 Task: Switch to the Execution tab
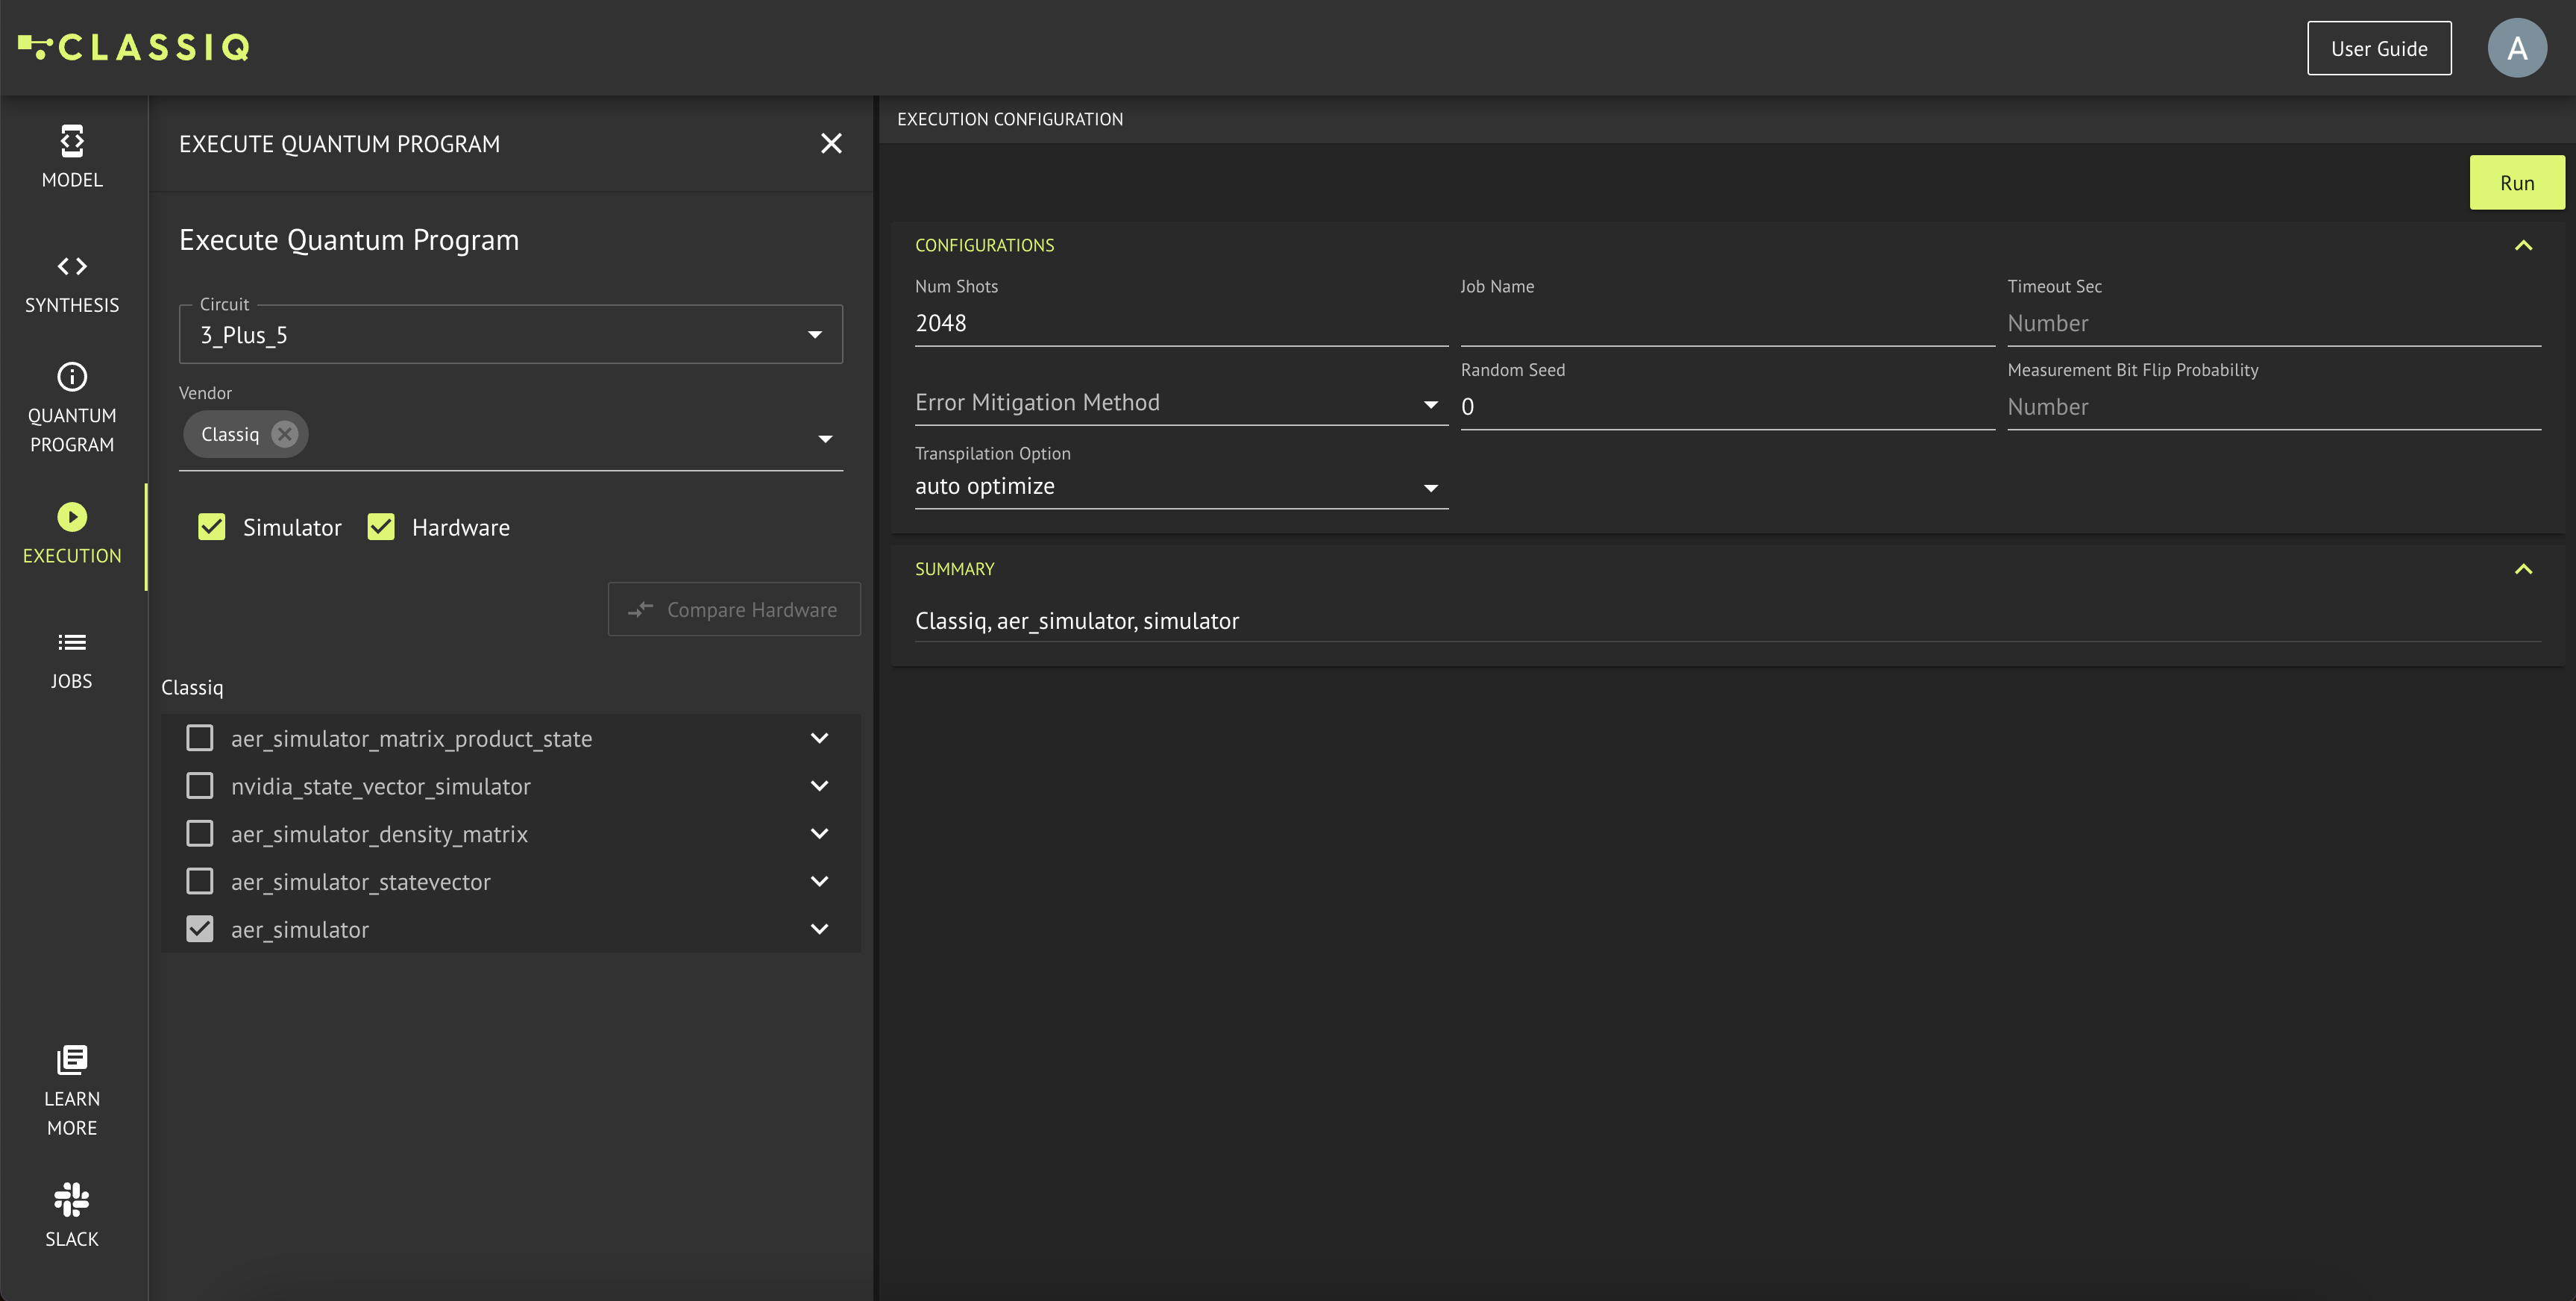tap(72, 534)
